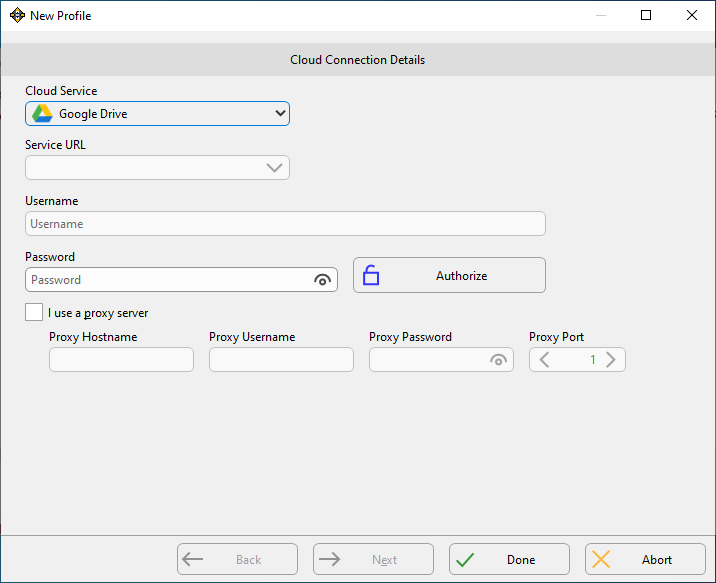Click the Google Drive logo icon
This screenshot has width=716, height=583.
pos(42,114)
